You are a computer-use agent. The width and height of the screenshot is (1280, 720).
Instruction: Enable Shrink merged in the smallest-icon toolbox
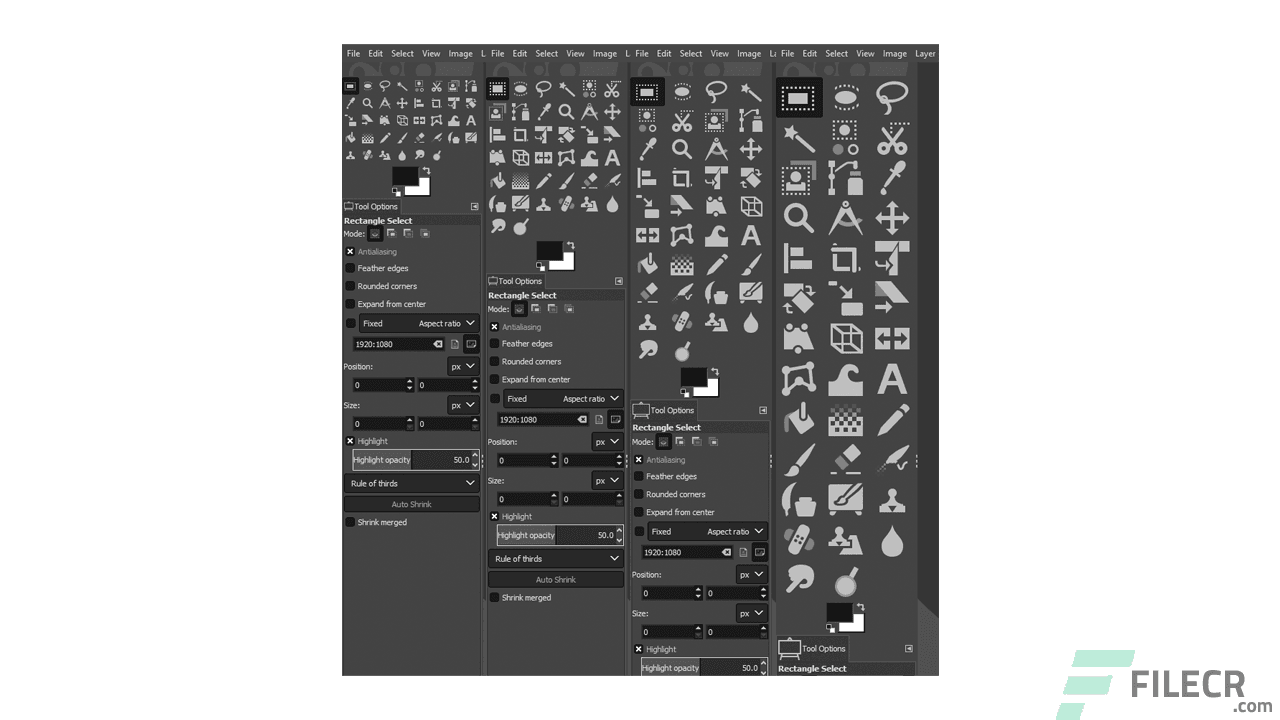click(x=350, y=522)
